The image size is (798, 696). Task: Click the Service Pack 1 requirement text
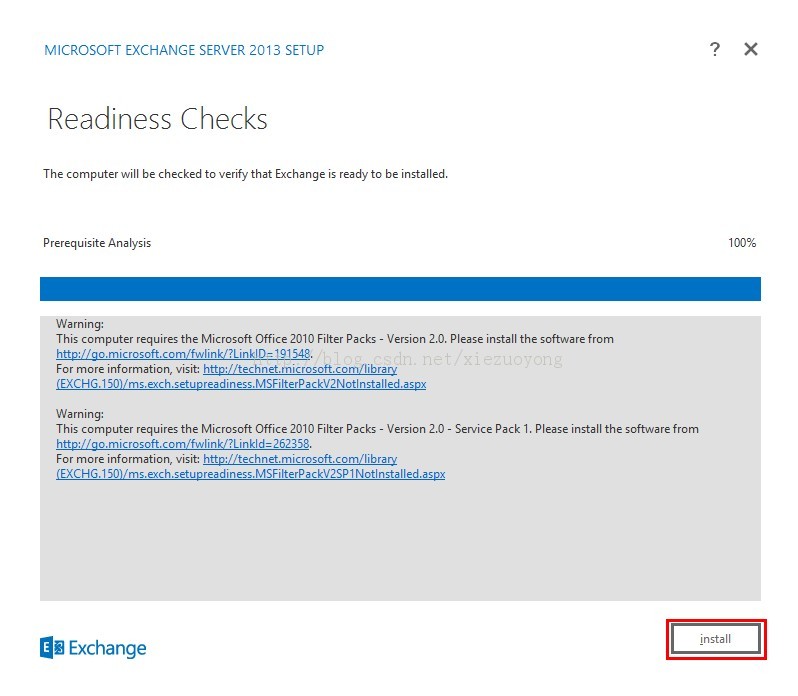378,429
